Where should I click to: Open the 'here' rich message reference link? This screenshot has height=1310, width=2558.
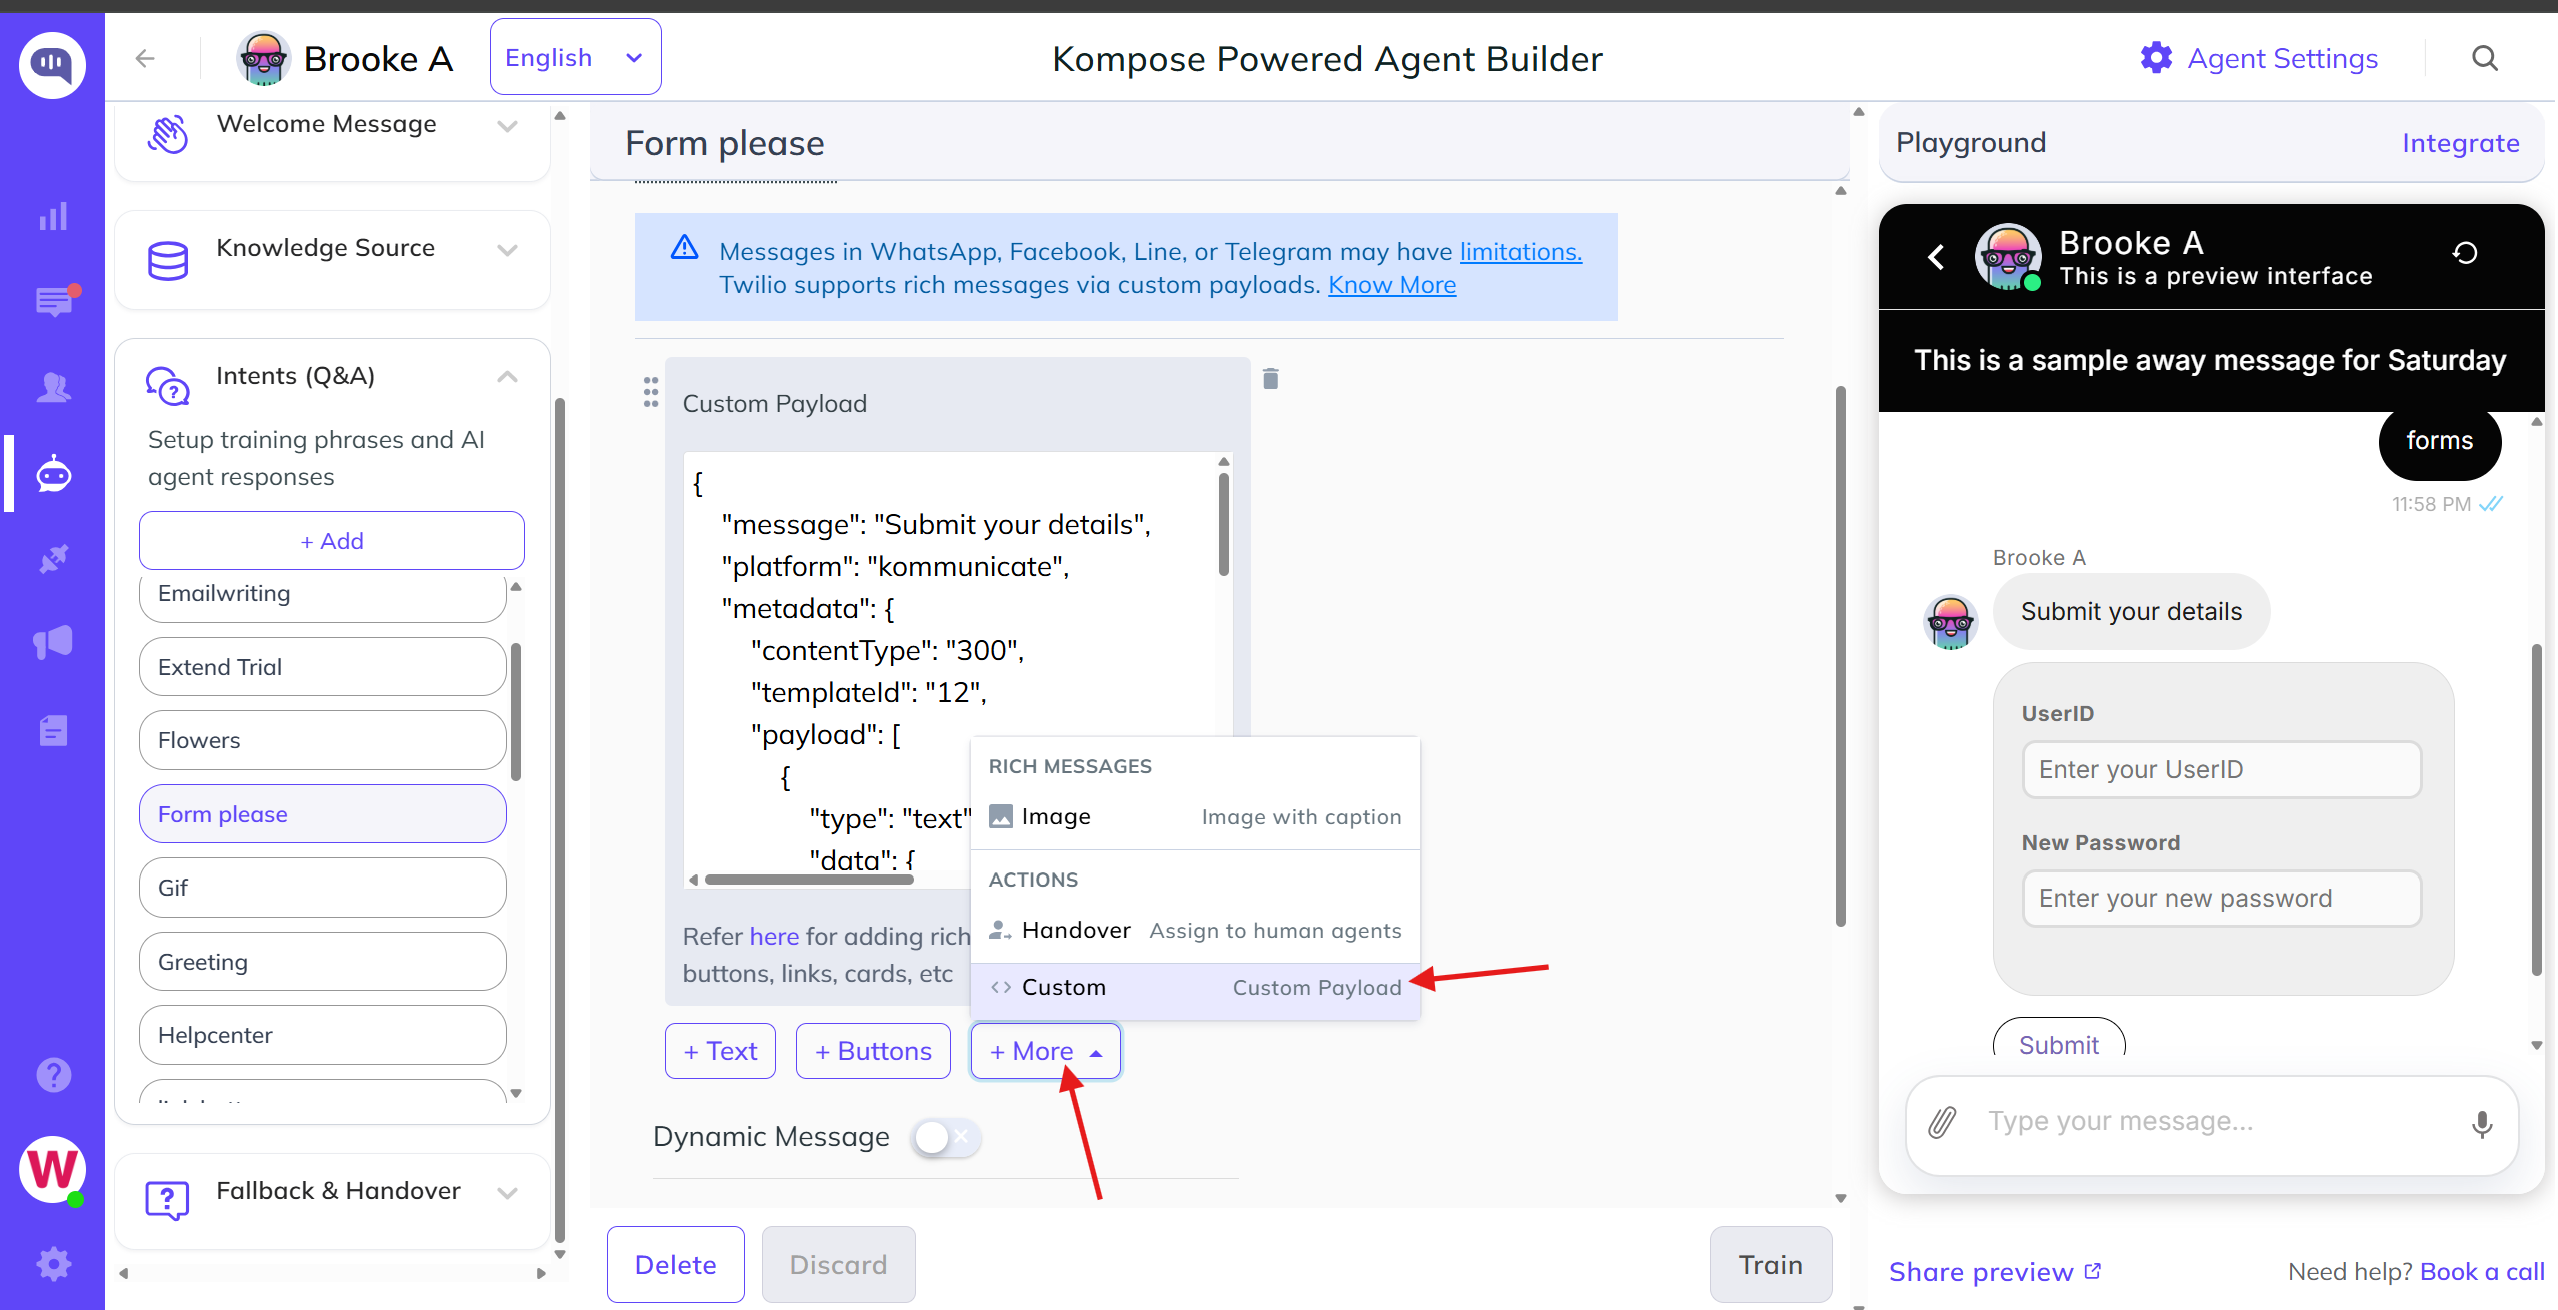[774, 936]
